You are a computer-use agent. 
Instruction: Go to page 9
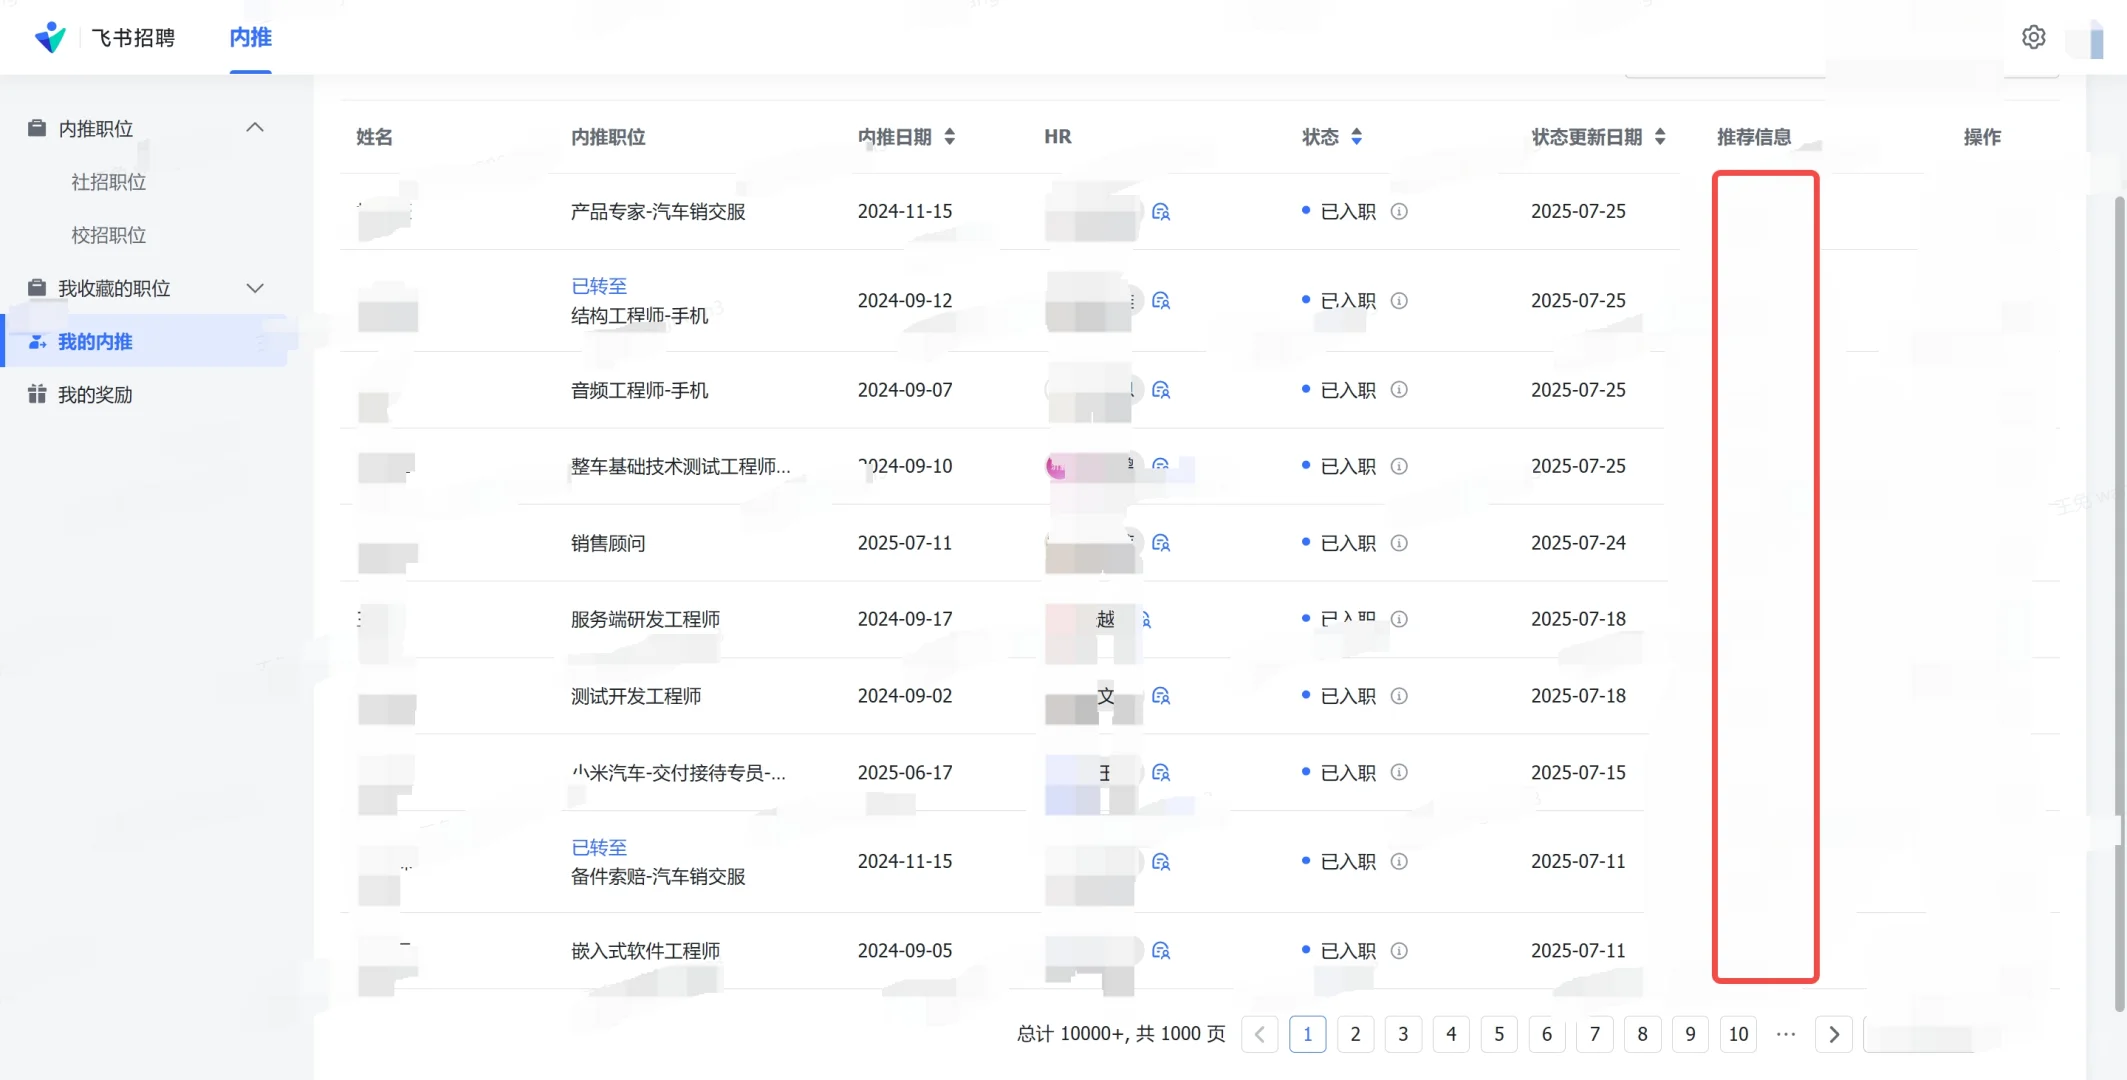coord(1690,1034)
